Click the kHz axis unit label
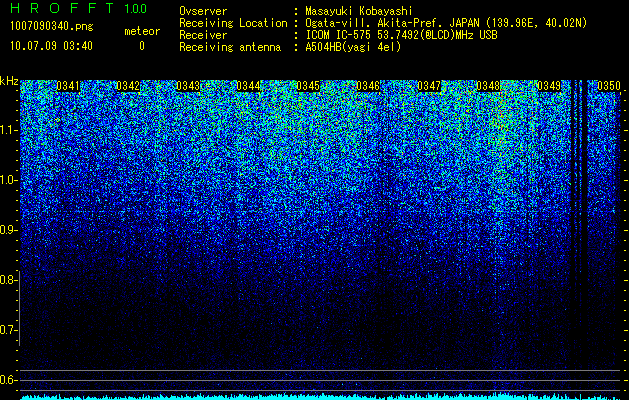The height and width of the screenshot is (400, 629). [x=9, y=81]
